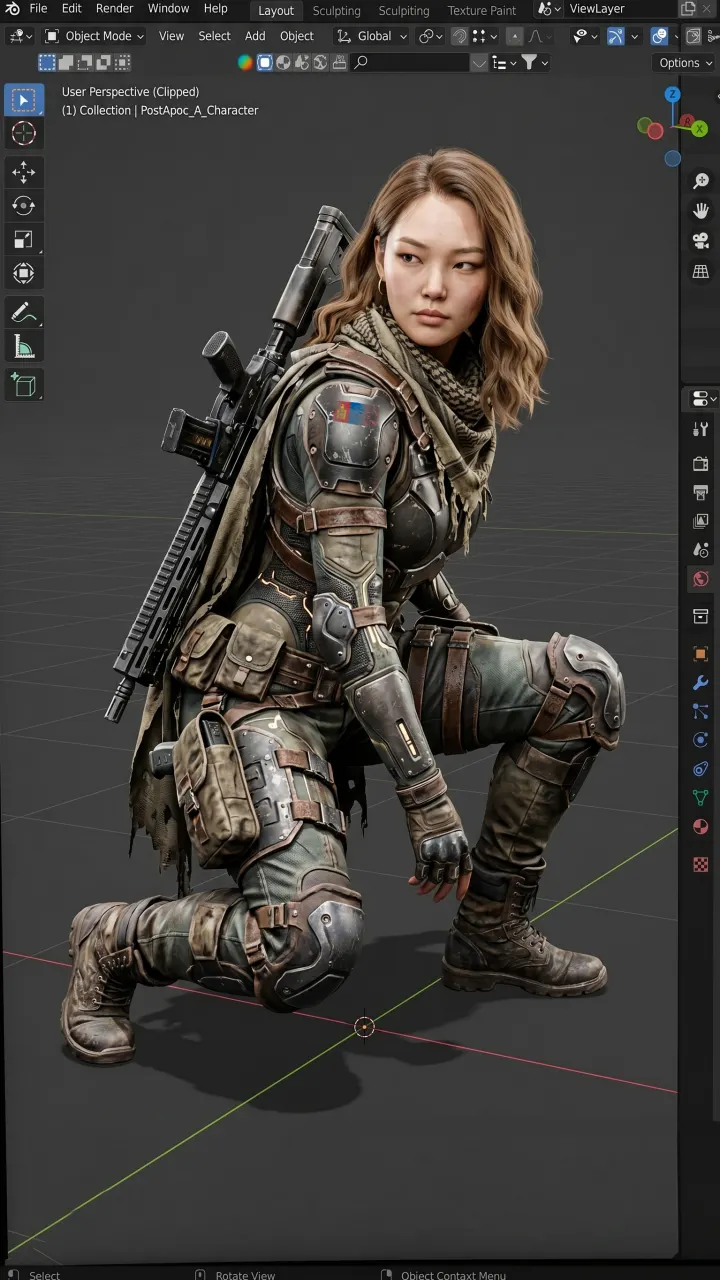Open the Object Mode dropdown
720x1280 pixels.
coord(95,36)
